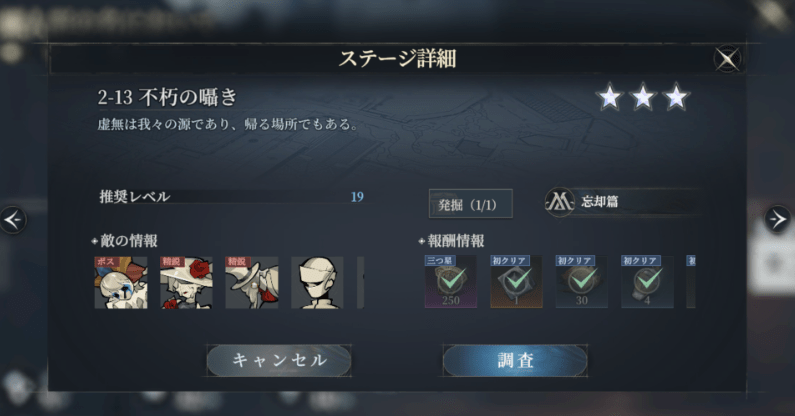Image resolution: width=795 pixels, height=416 pixels.
Task: Click the partially hidden fifth enemy portrait
Action: [360, 283]
